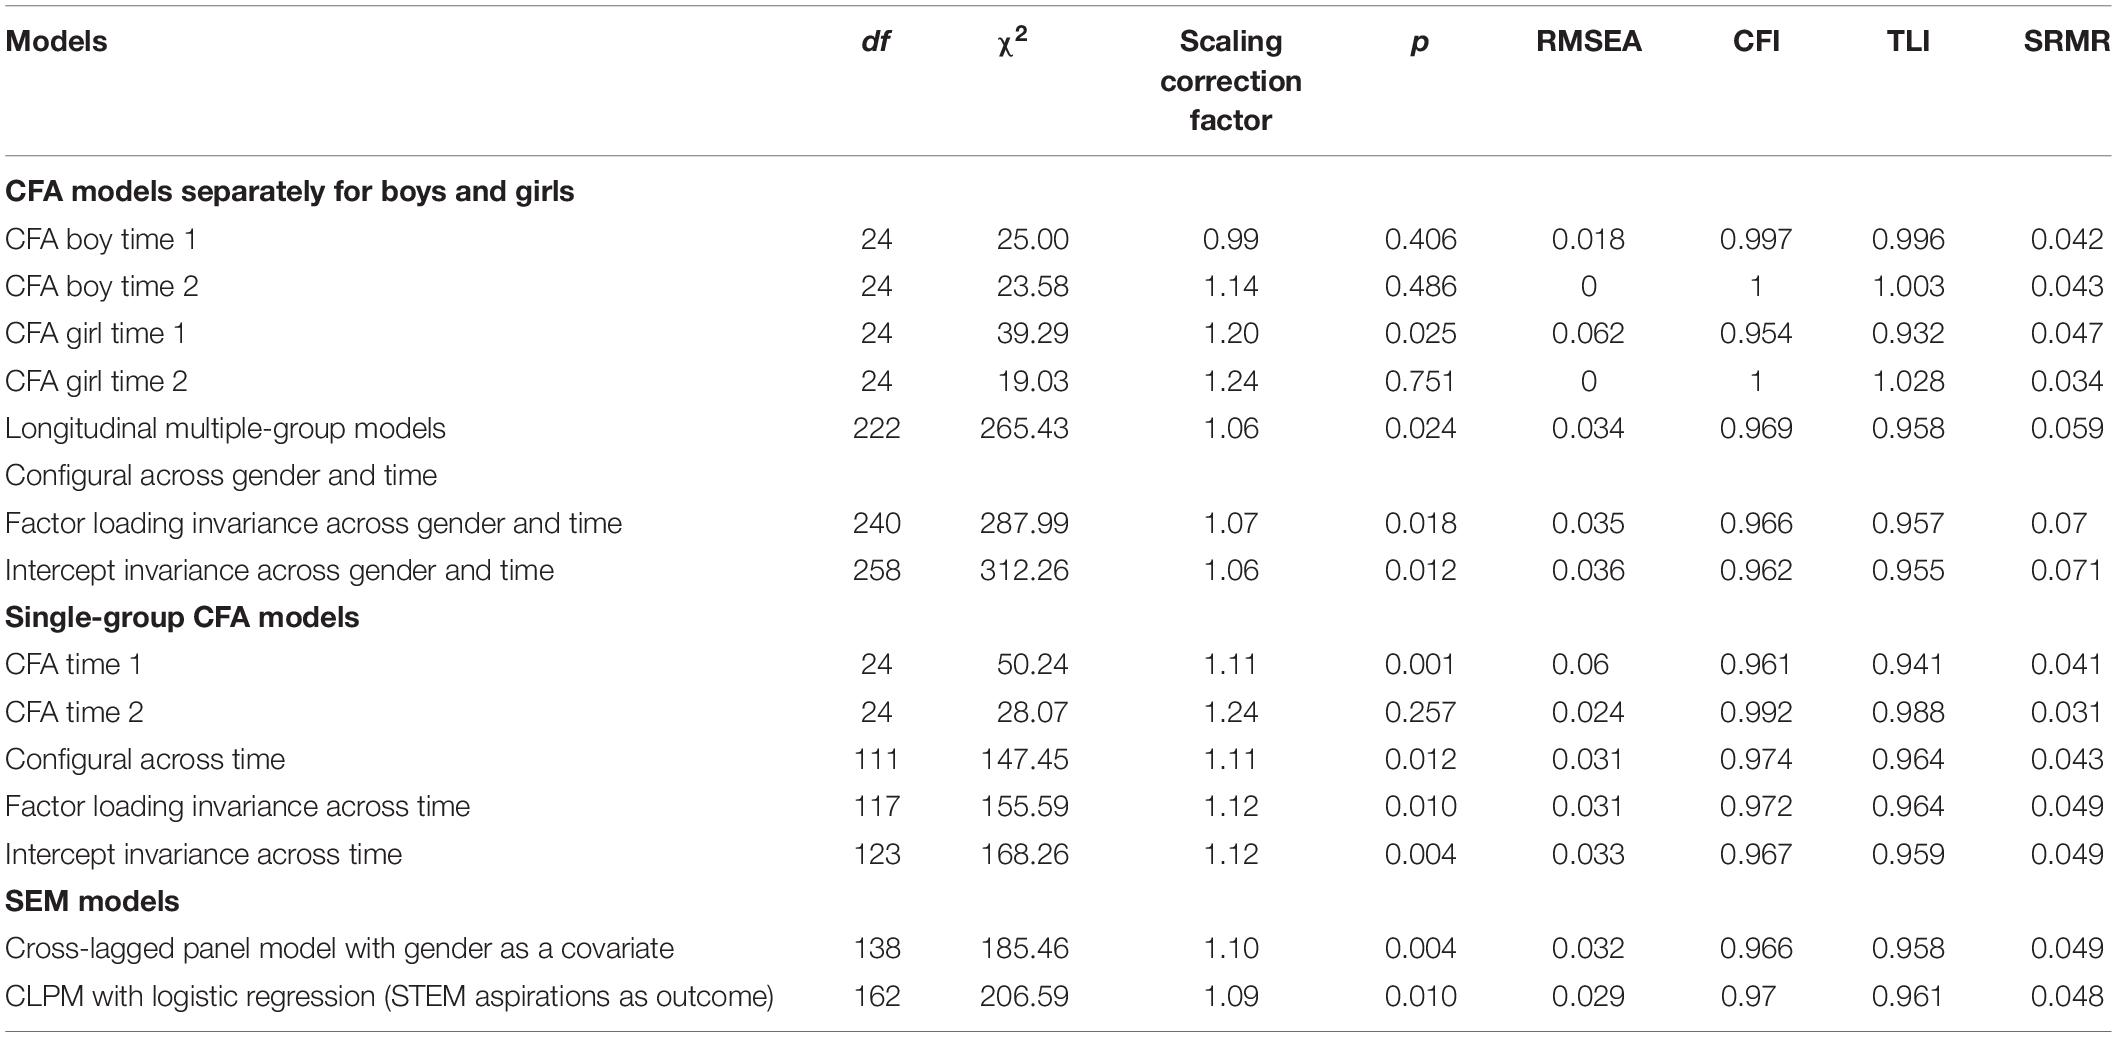Image resolution: width=2117 pixels, height=1037 pixels.
Task: Click the Models column header
Action: [56, 41]
